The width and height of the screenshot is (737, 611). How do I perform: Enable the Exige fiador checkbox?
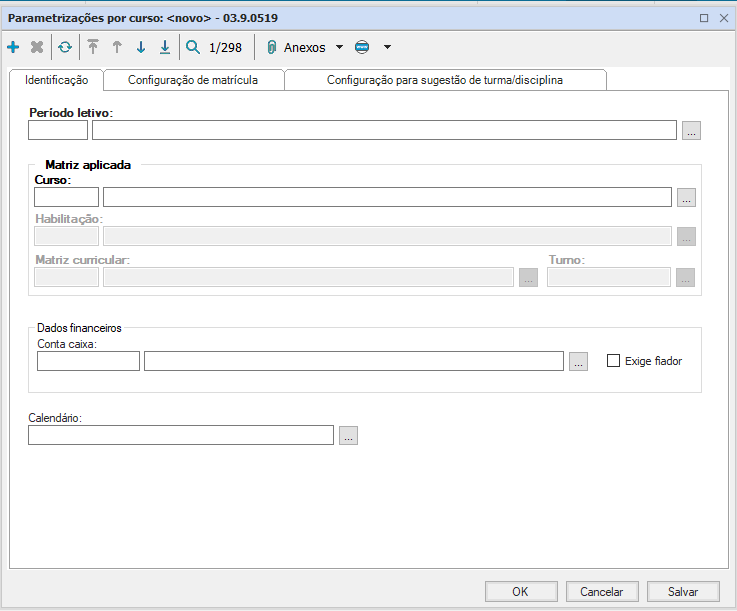click(x=614, y=361)
